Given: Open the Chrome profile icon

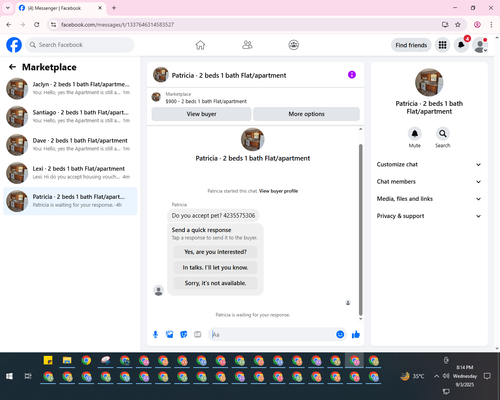Looking at the screenshot, I should 477,25.
